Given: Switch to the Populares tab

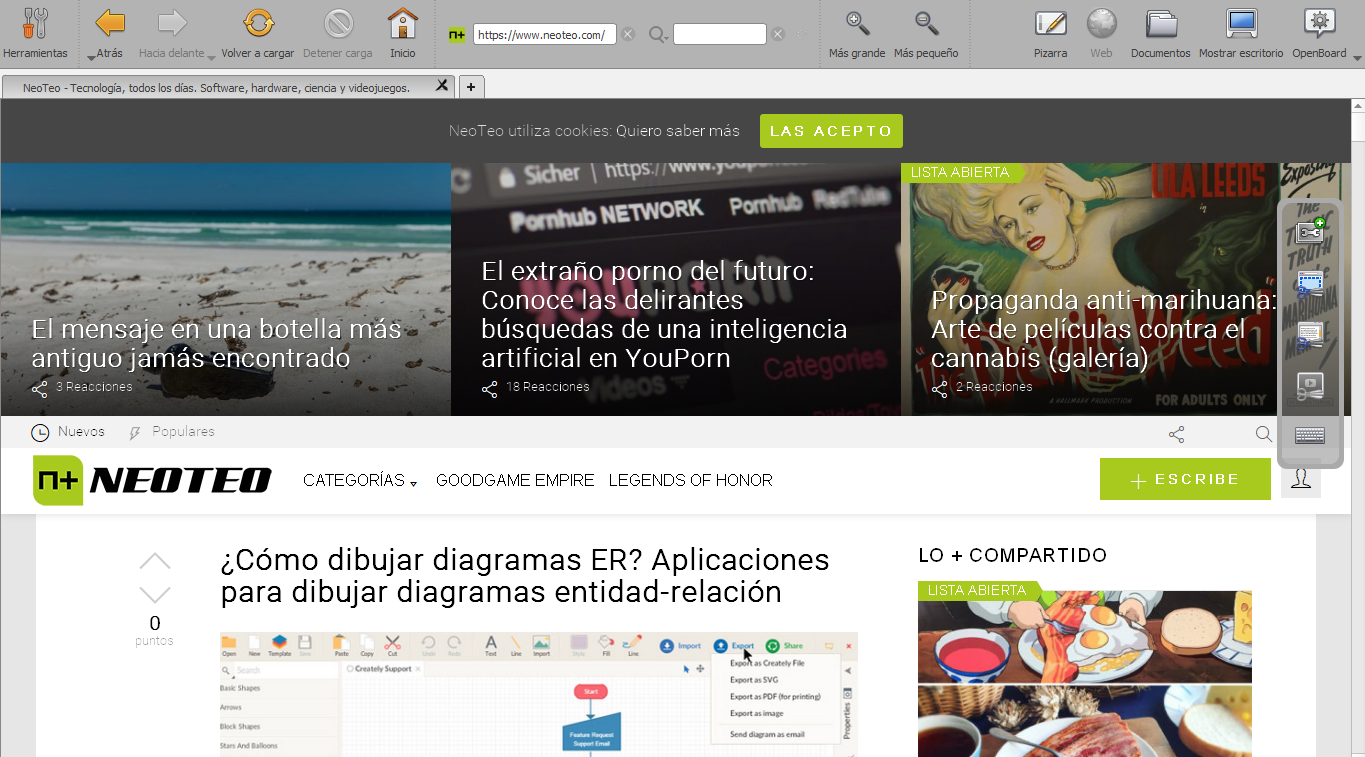Looking at the screenshot, I should (172, 432).
